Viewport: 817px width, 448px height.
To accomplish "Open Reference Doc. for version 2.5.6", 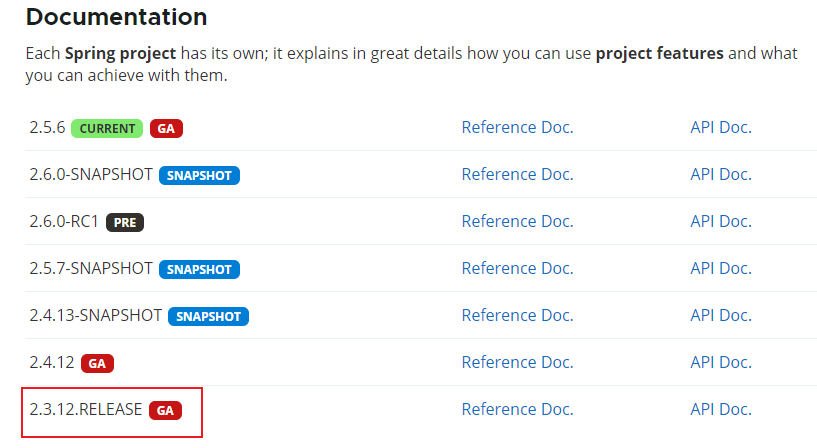I will pos(517,128).
